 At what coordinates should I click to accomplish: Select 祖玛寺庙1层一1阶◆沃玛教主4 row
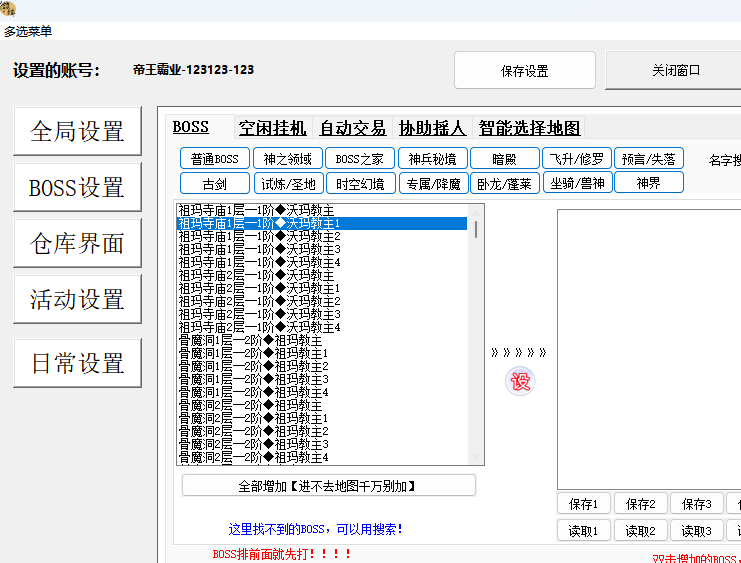click(322, 262)
